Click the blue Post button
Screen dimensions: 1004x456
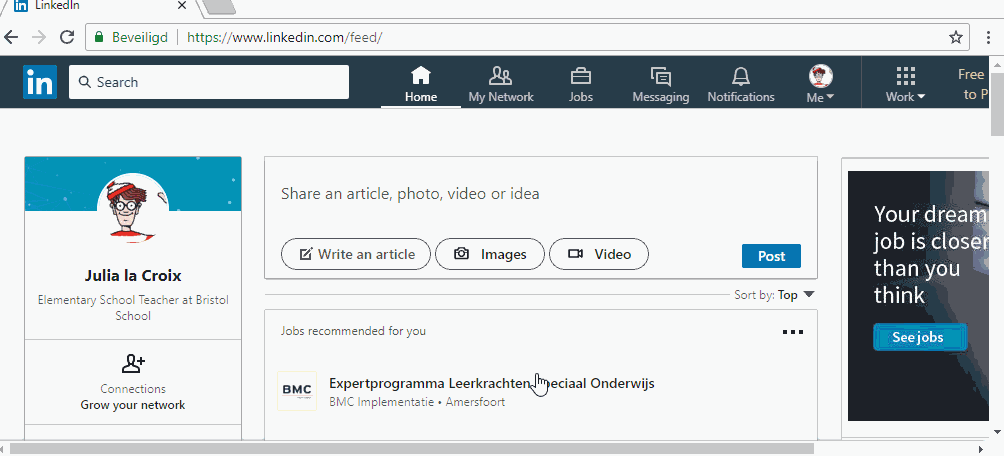tap(772, 256)
